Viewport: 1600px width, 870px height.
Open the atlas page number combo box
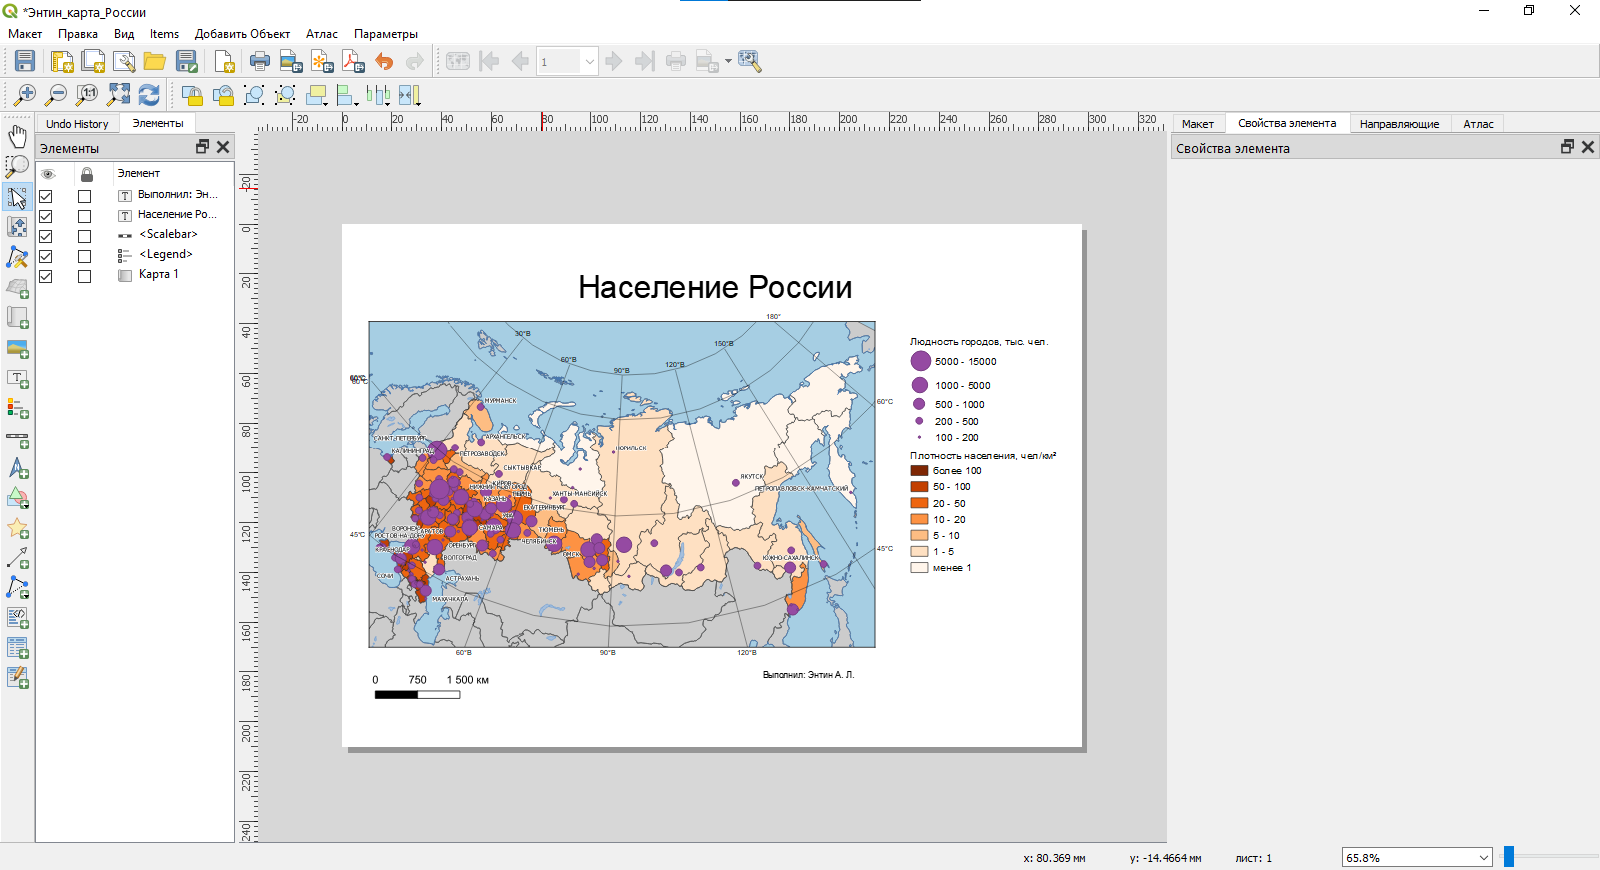coord(567,61)
